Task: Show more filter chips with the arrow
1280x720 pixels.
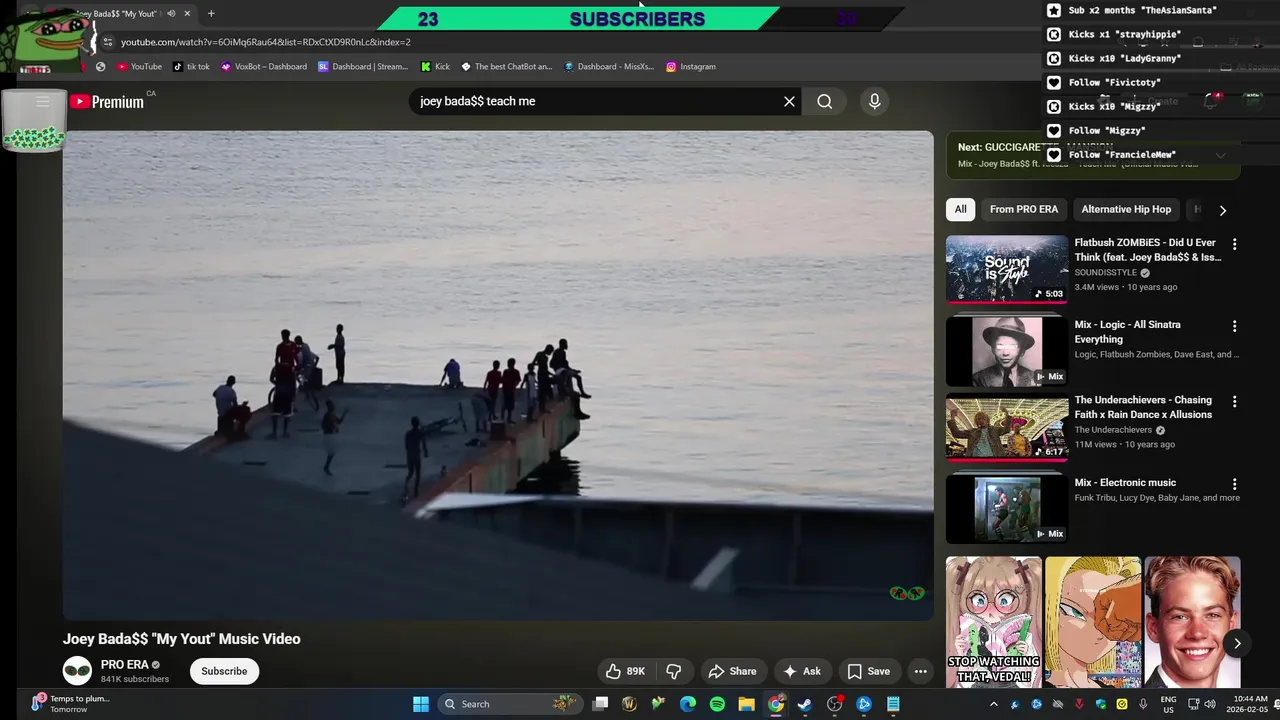Action: click(1222, 210)
